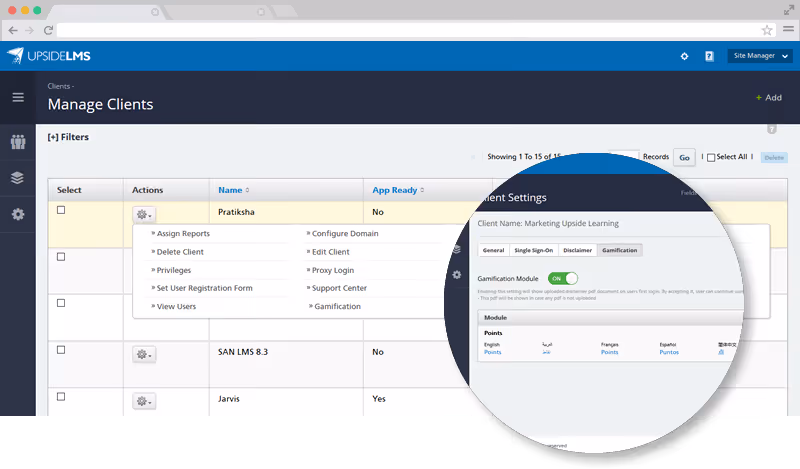Click the Points module row label
This screenshot has width=800, height=469.
point(493,333)
